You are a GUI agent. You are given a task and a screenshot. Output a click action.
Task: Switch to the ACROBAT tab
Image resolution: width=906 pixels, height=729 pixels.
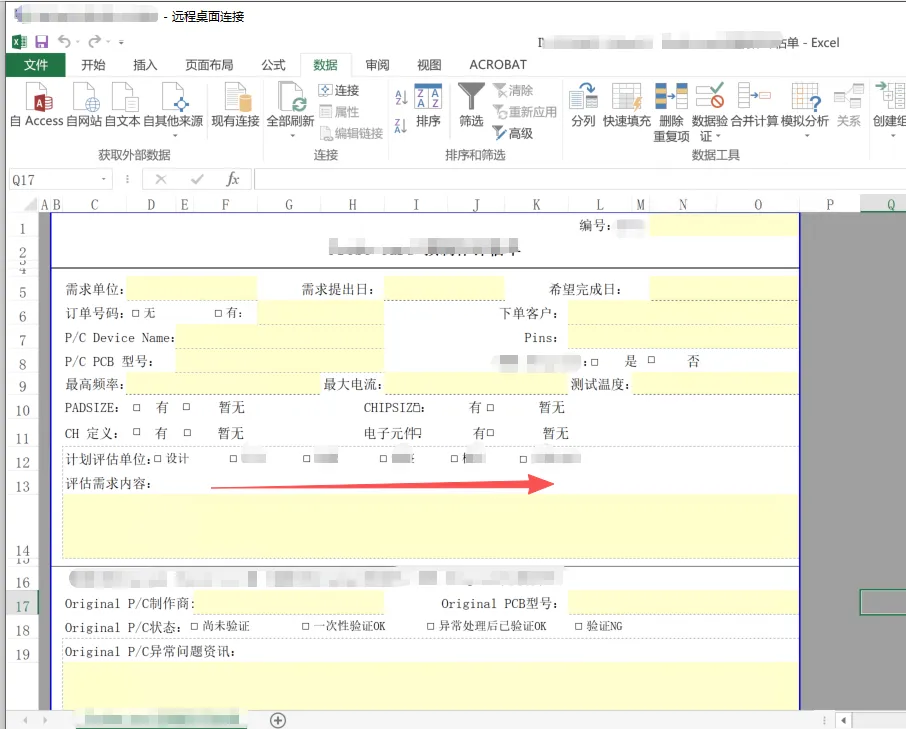pyautogui.click(x=498, y=65)
